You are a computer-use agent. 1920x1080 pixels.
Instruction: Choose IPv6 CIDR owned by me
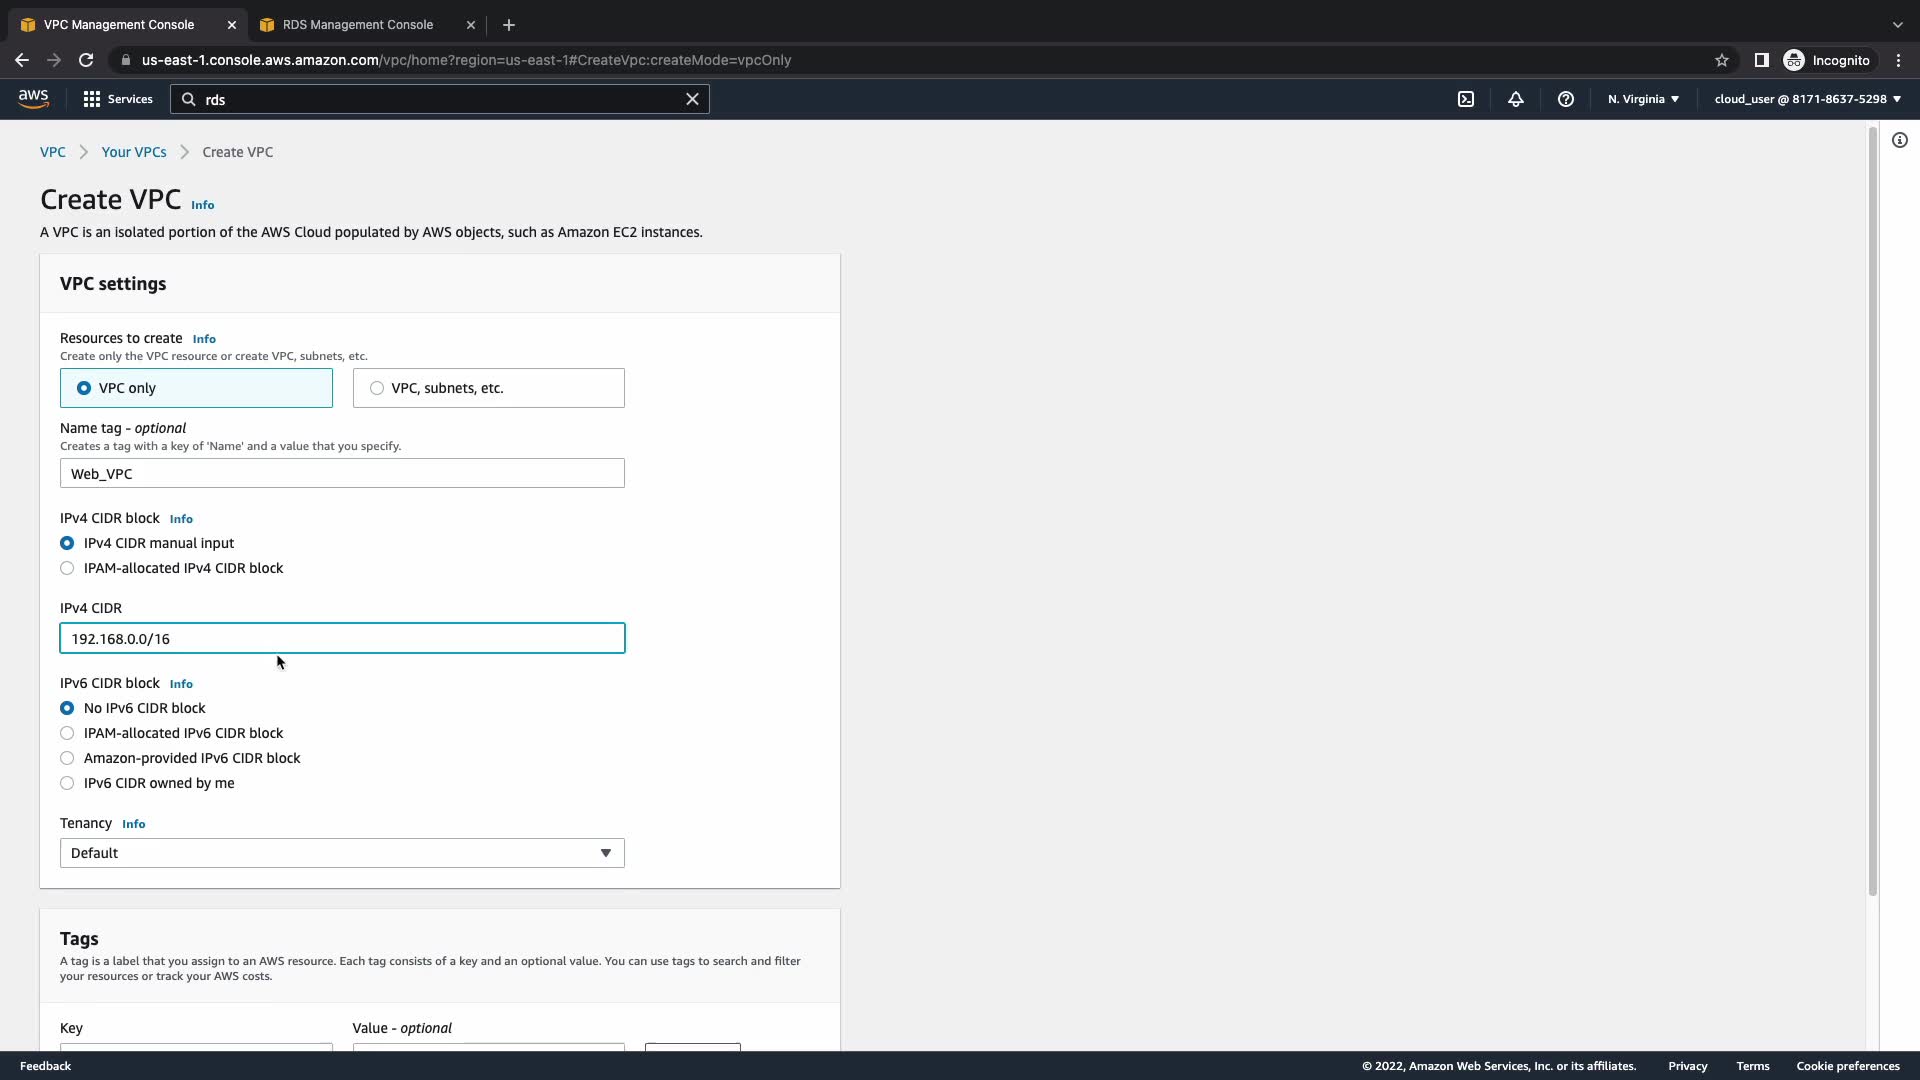(67, 783)
